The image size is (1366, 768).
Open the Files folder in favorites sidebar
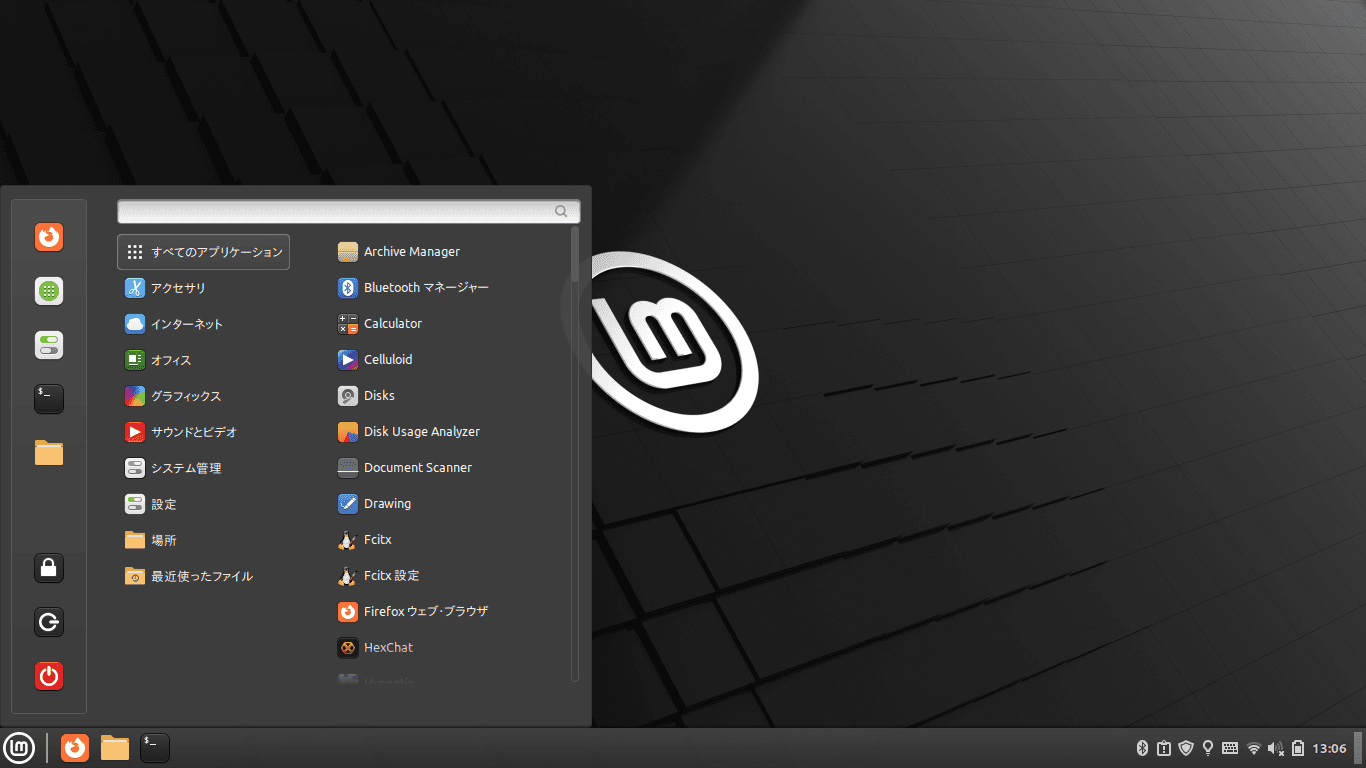[x=49, y=453]
